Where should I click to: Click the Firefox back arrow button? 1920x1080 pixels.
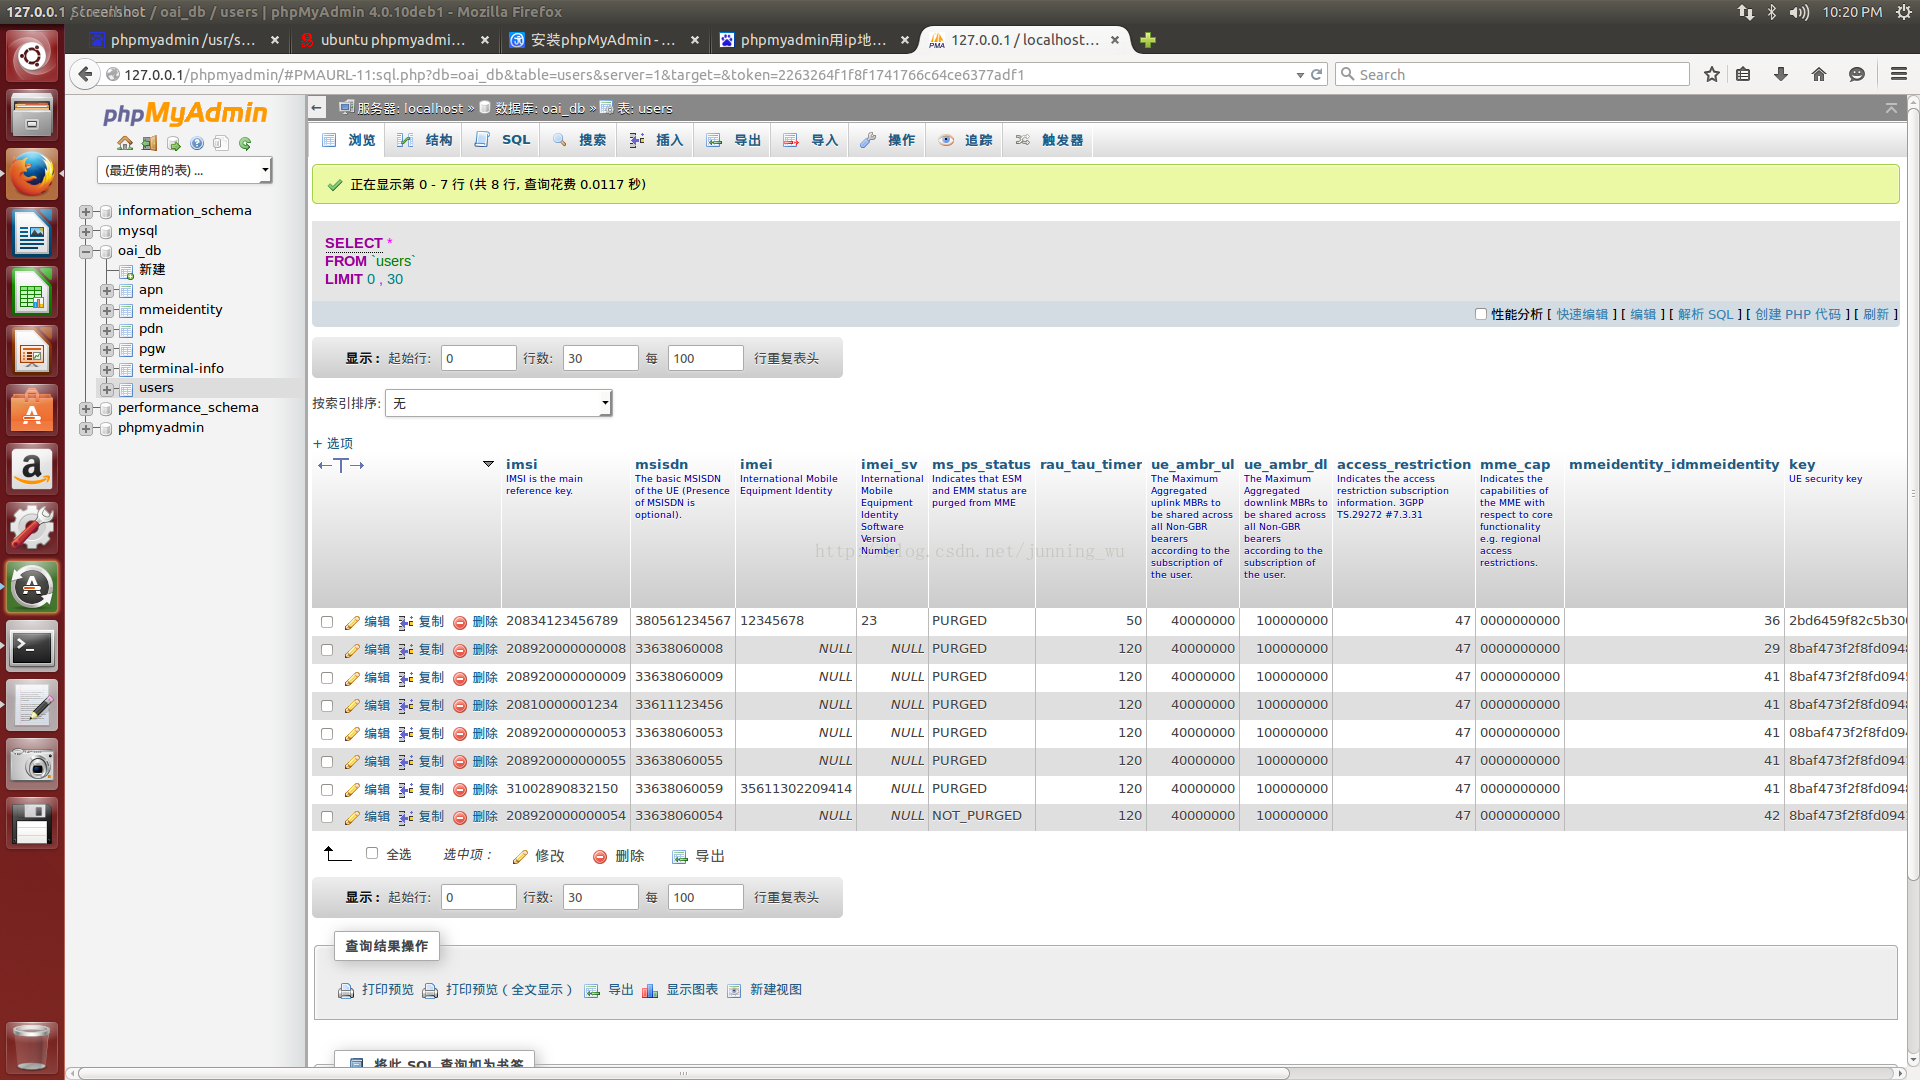click(86, 74)
